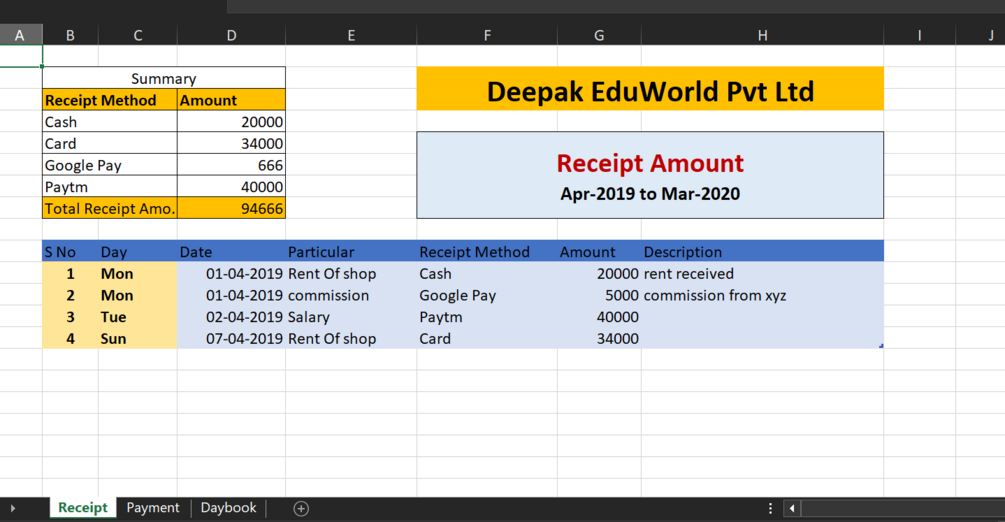Click the horizontal scrollbar track
The width and height of the screenshot is (1005, 522).
point(902,509)
